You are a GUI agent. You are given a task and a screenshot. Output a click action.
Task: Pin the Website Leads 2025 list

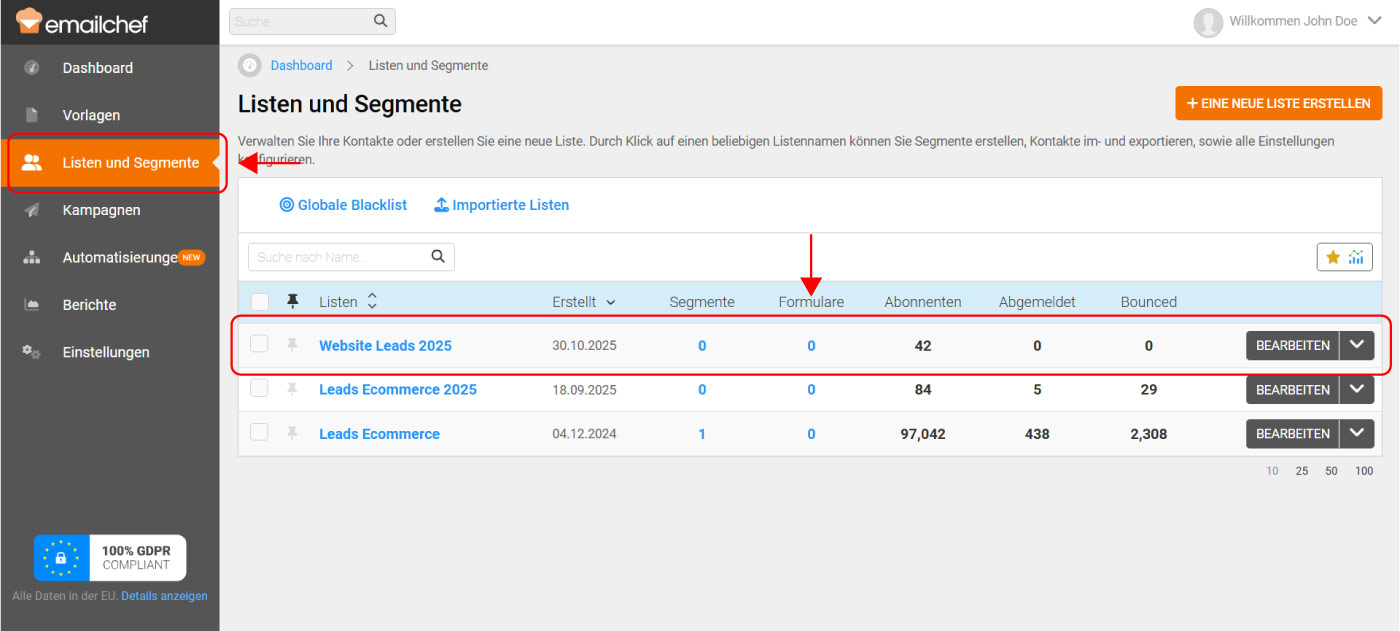(x=292, y=345)
